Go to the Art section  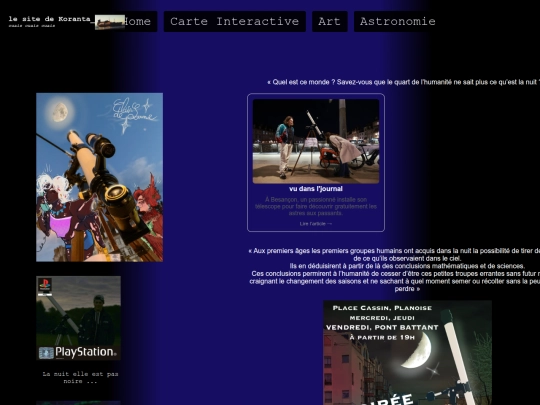(330, 21)
